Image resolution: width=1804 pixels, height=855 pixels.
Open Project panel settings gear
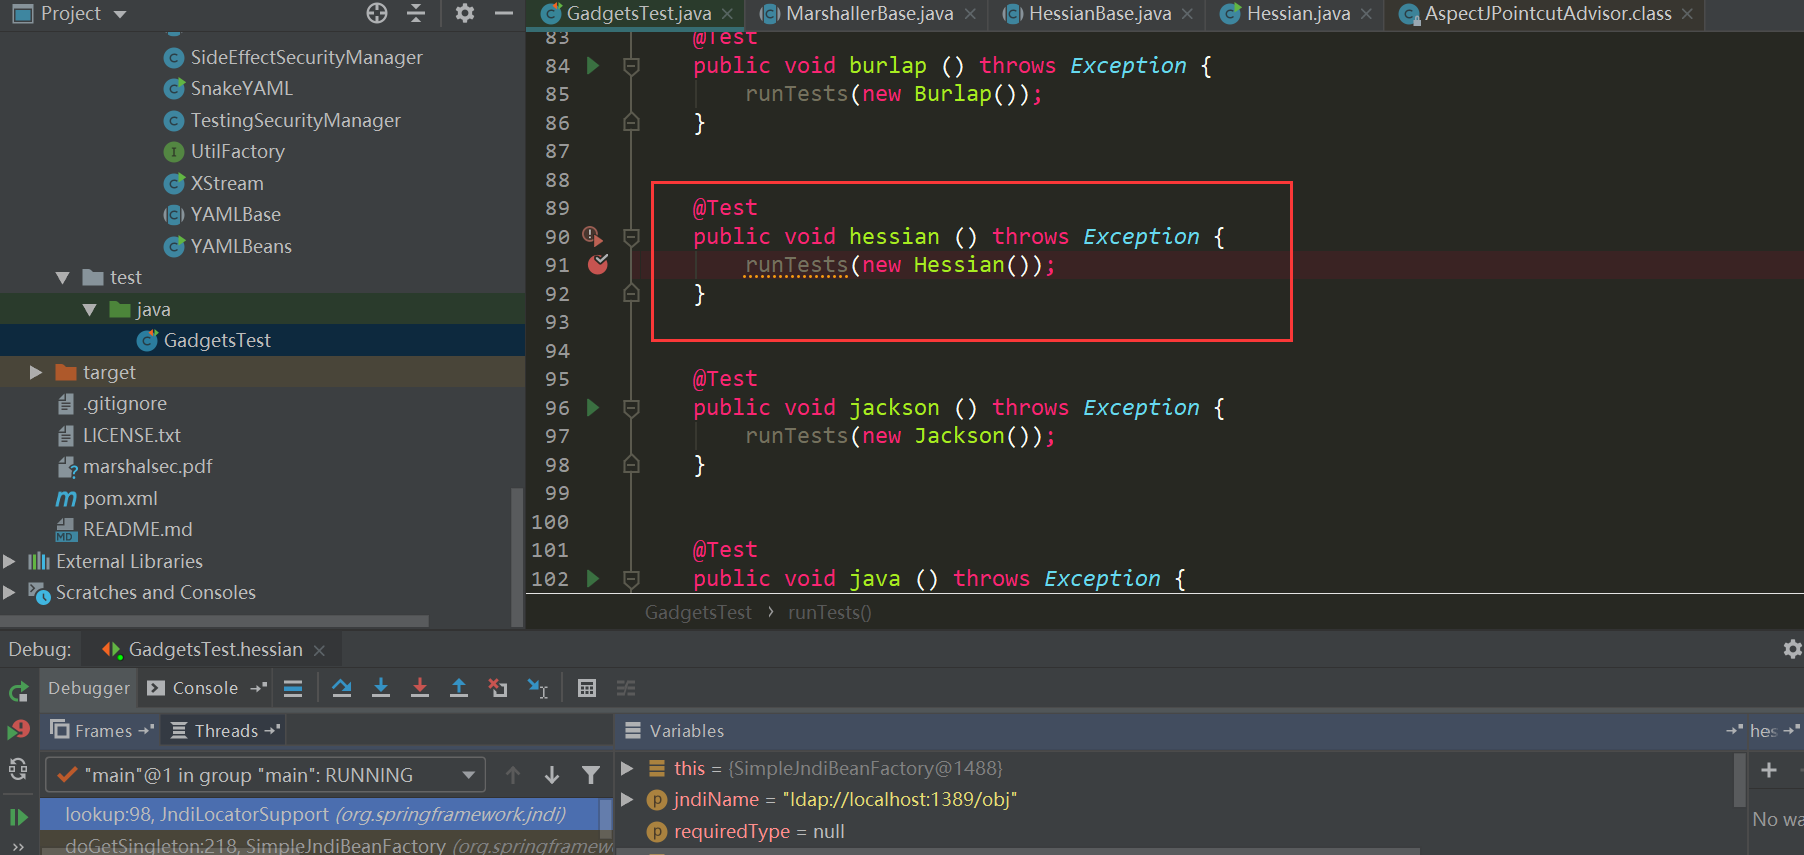(465, 13)
